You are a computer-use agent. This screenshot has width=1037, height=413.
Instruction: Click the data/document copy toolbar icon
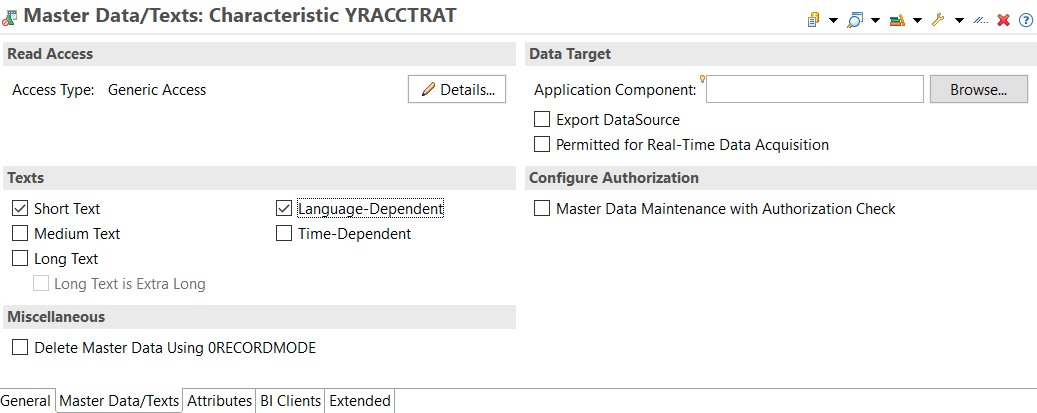[x=814, y=19]
